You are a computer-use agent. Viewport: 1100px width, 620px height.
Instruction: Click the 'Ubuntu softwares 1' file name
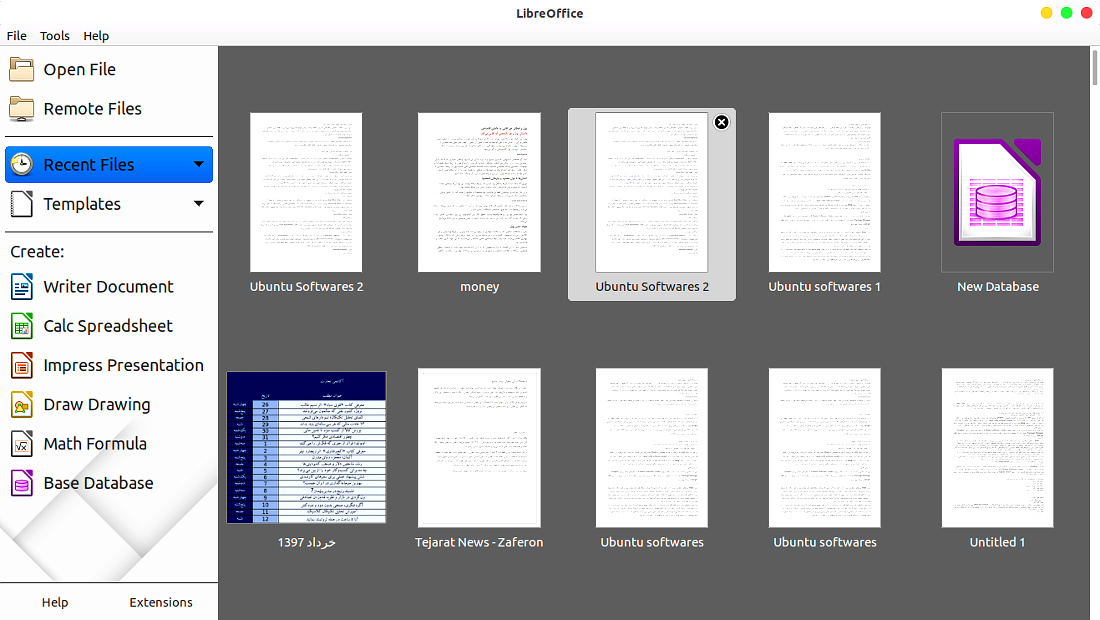(824, 287)
